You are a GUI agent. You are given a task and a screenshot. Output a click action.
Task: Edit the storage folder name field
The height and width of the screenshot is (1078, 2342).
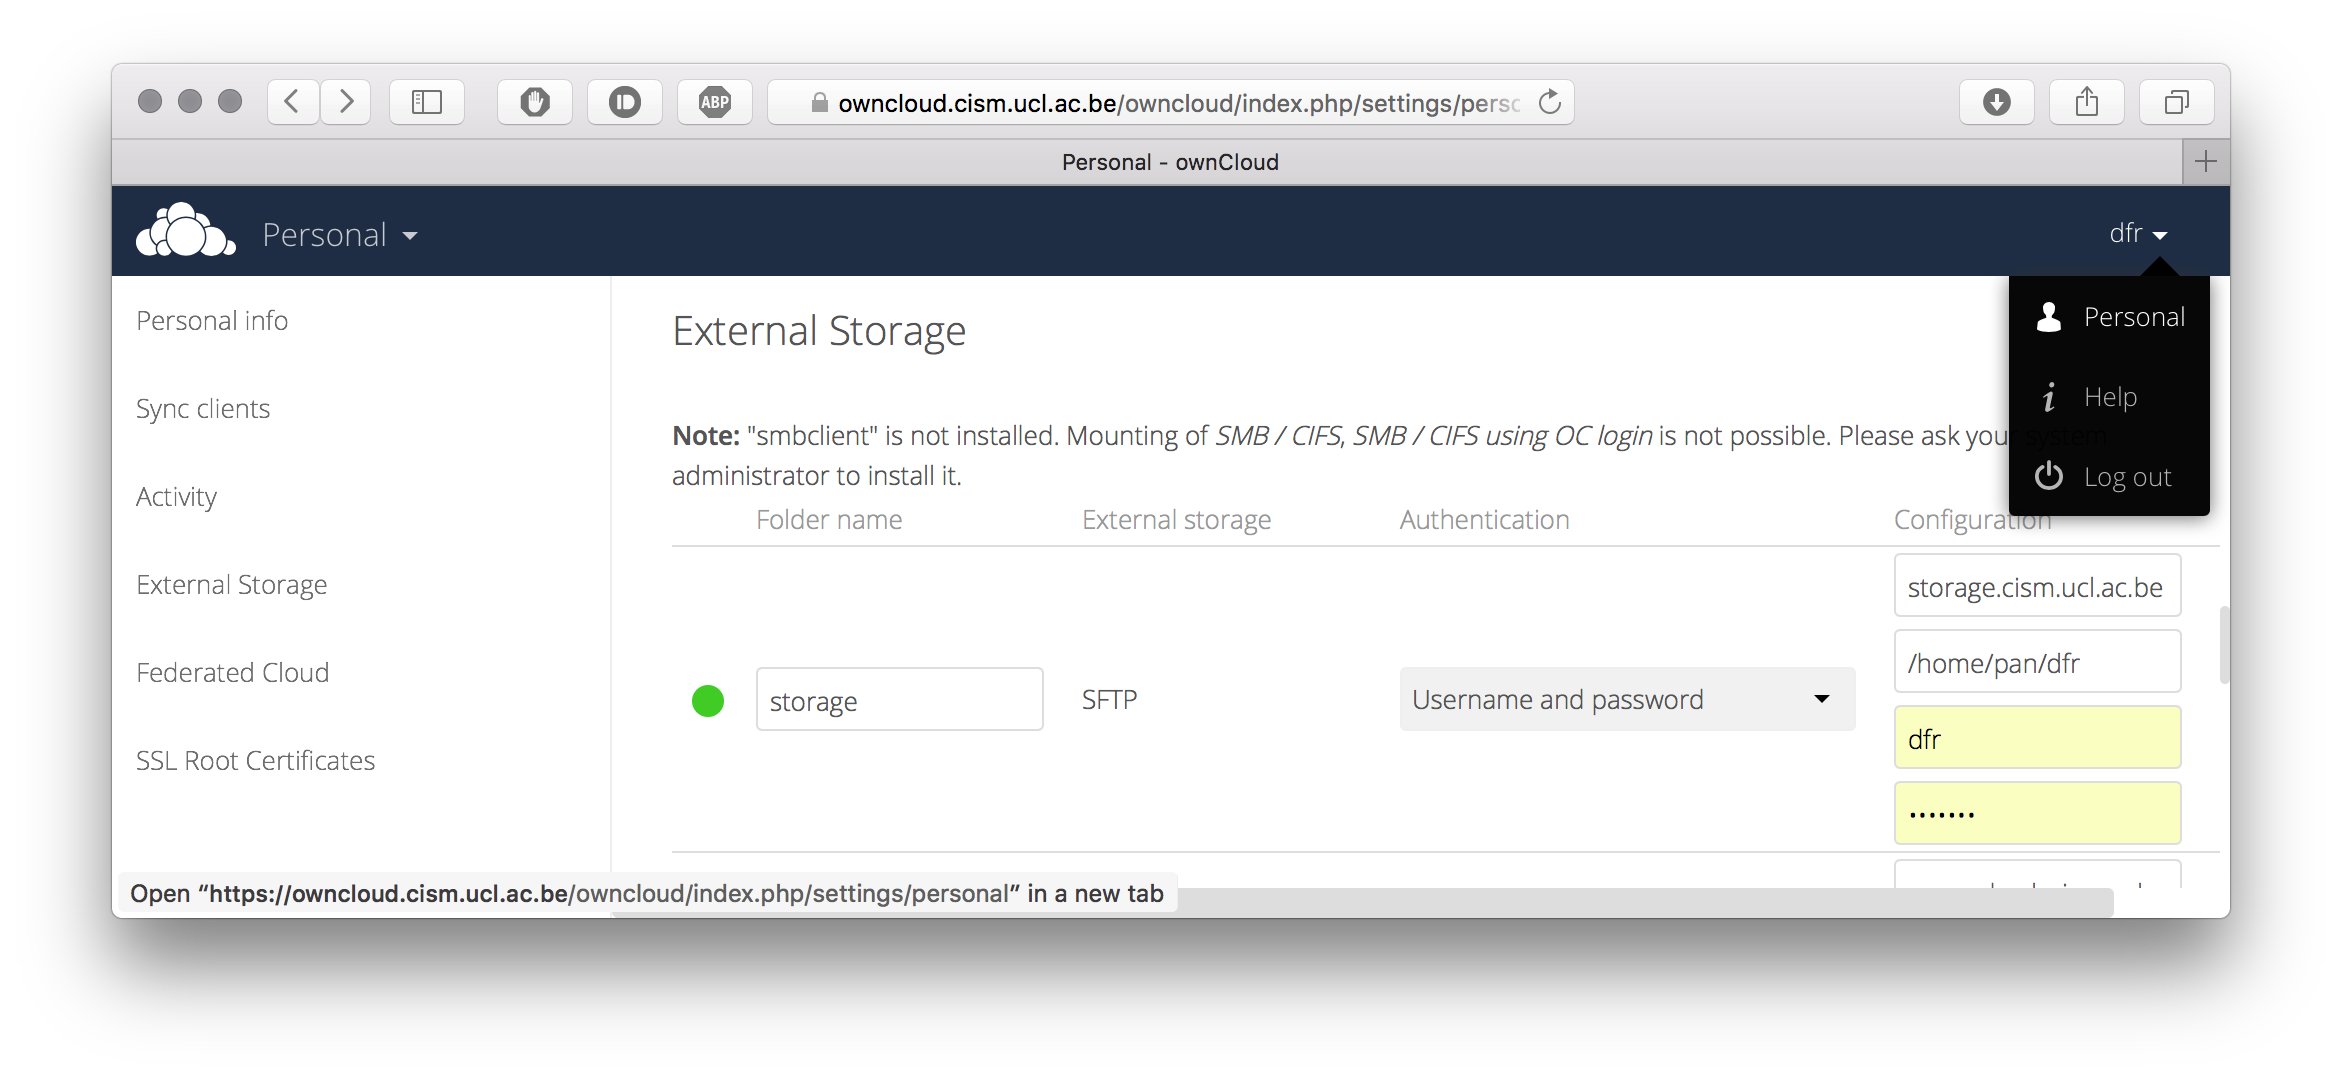[x=899, y=700]
